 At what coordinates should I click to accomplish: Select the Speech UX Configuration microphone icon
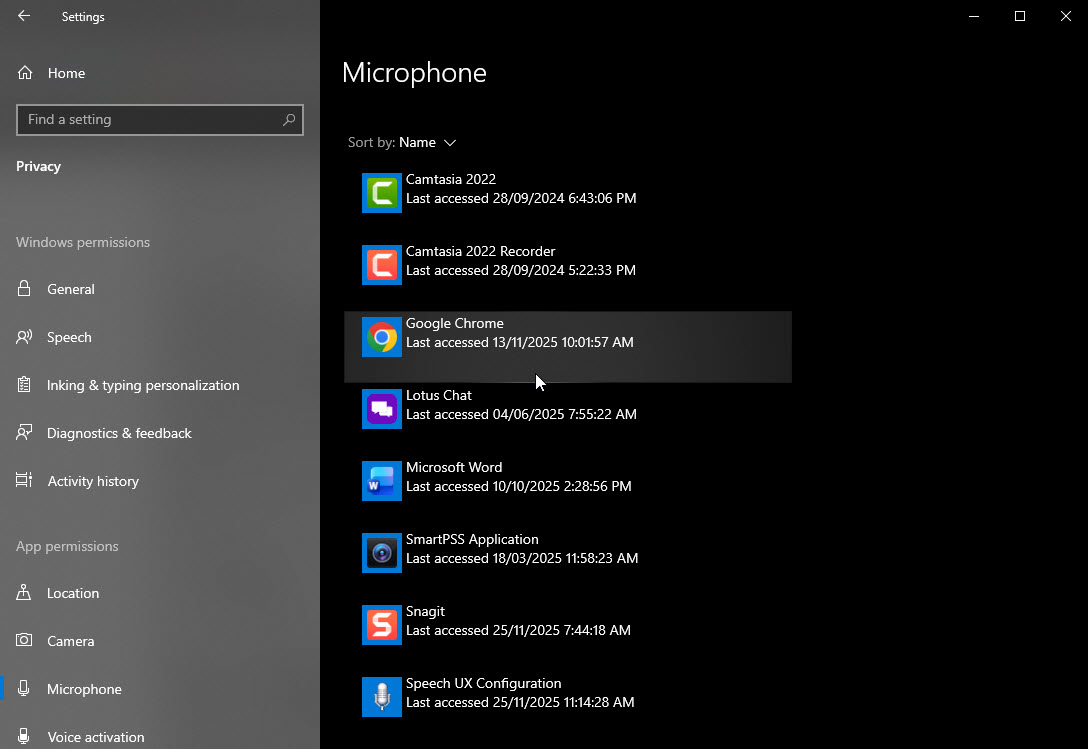[x=381, y=697]
